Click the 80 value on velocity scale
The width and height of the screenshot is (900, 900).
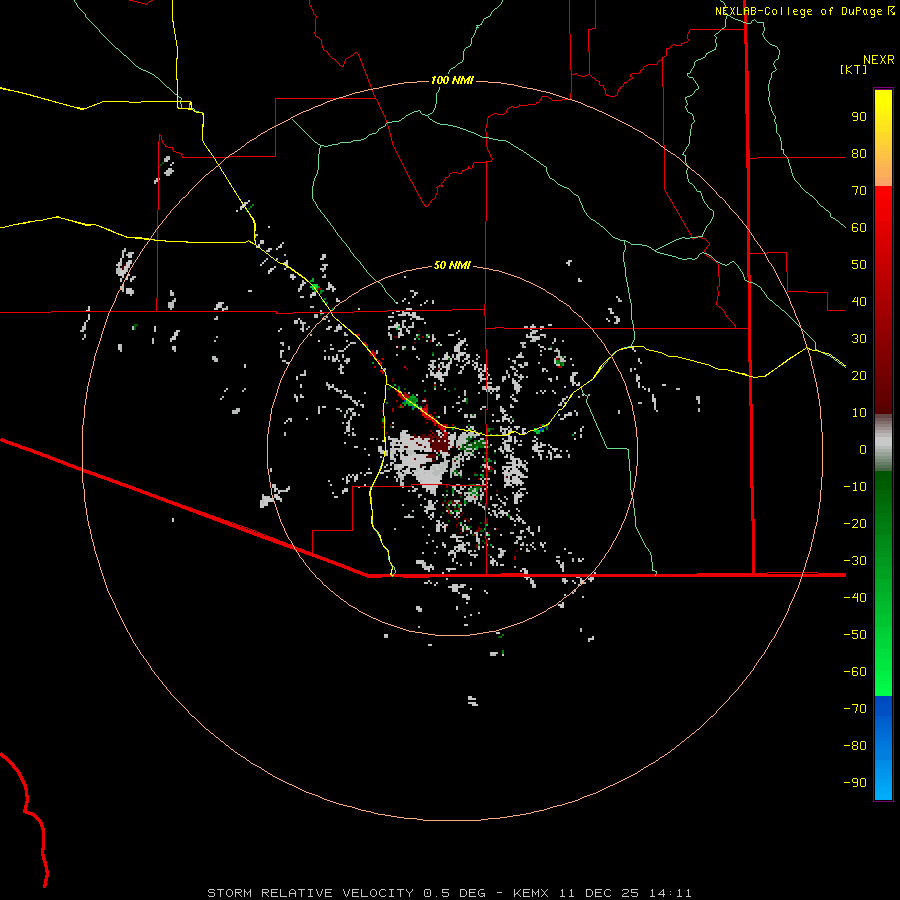(859, 154)
